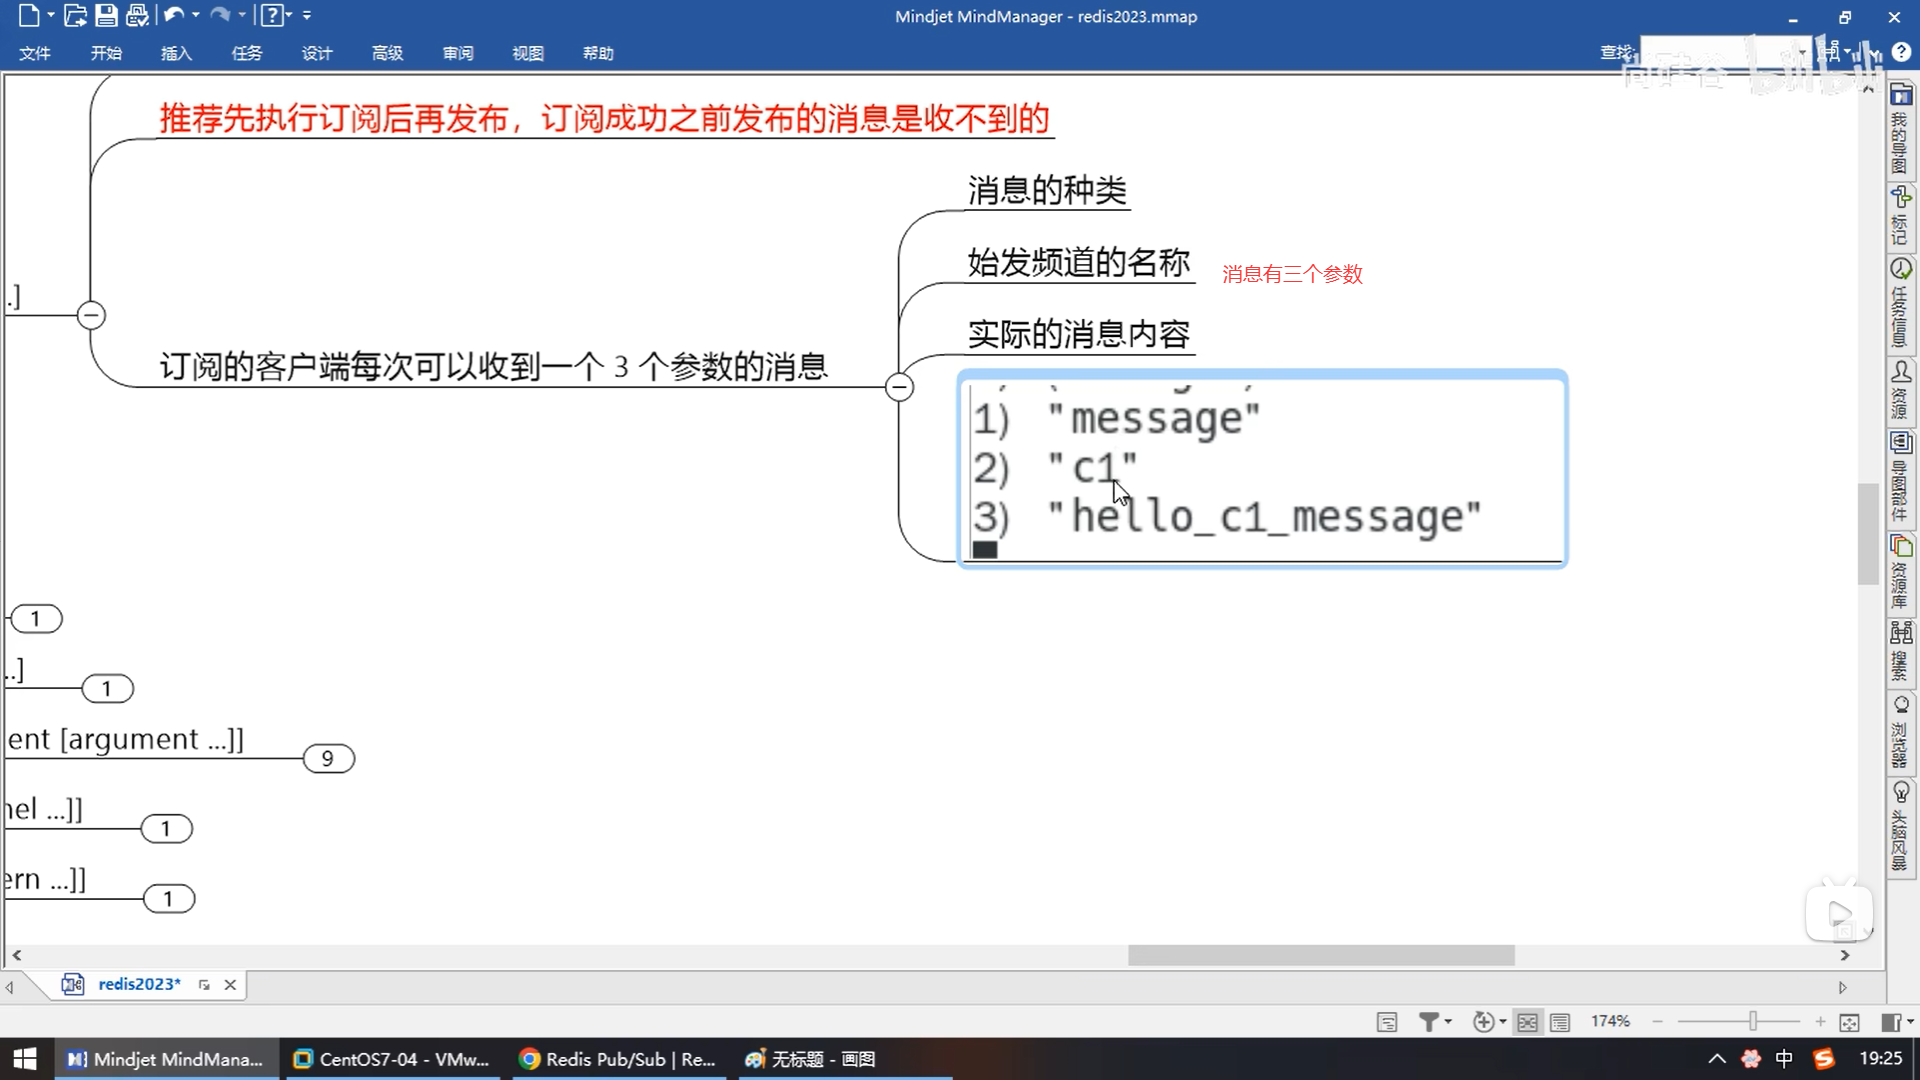Click the Open file folder icon
This screenshot has height=1080, width=1920.
tap(75, 15)
